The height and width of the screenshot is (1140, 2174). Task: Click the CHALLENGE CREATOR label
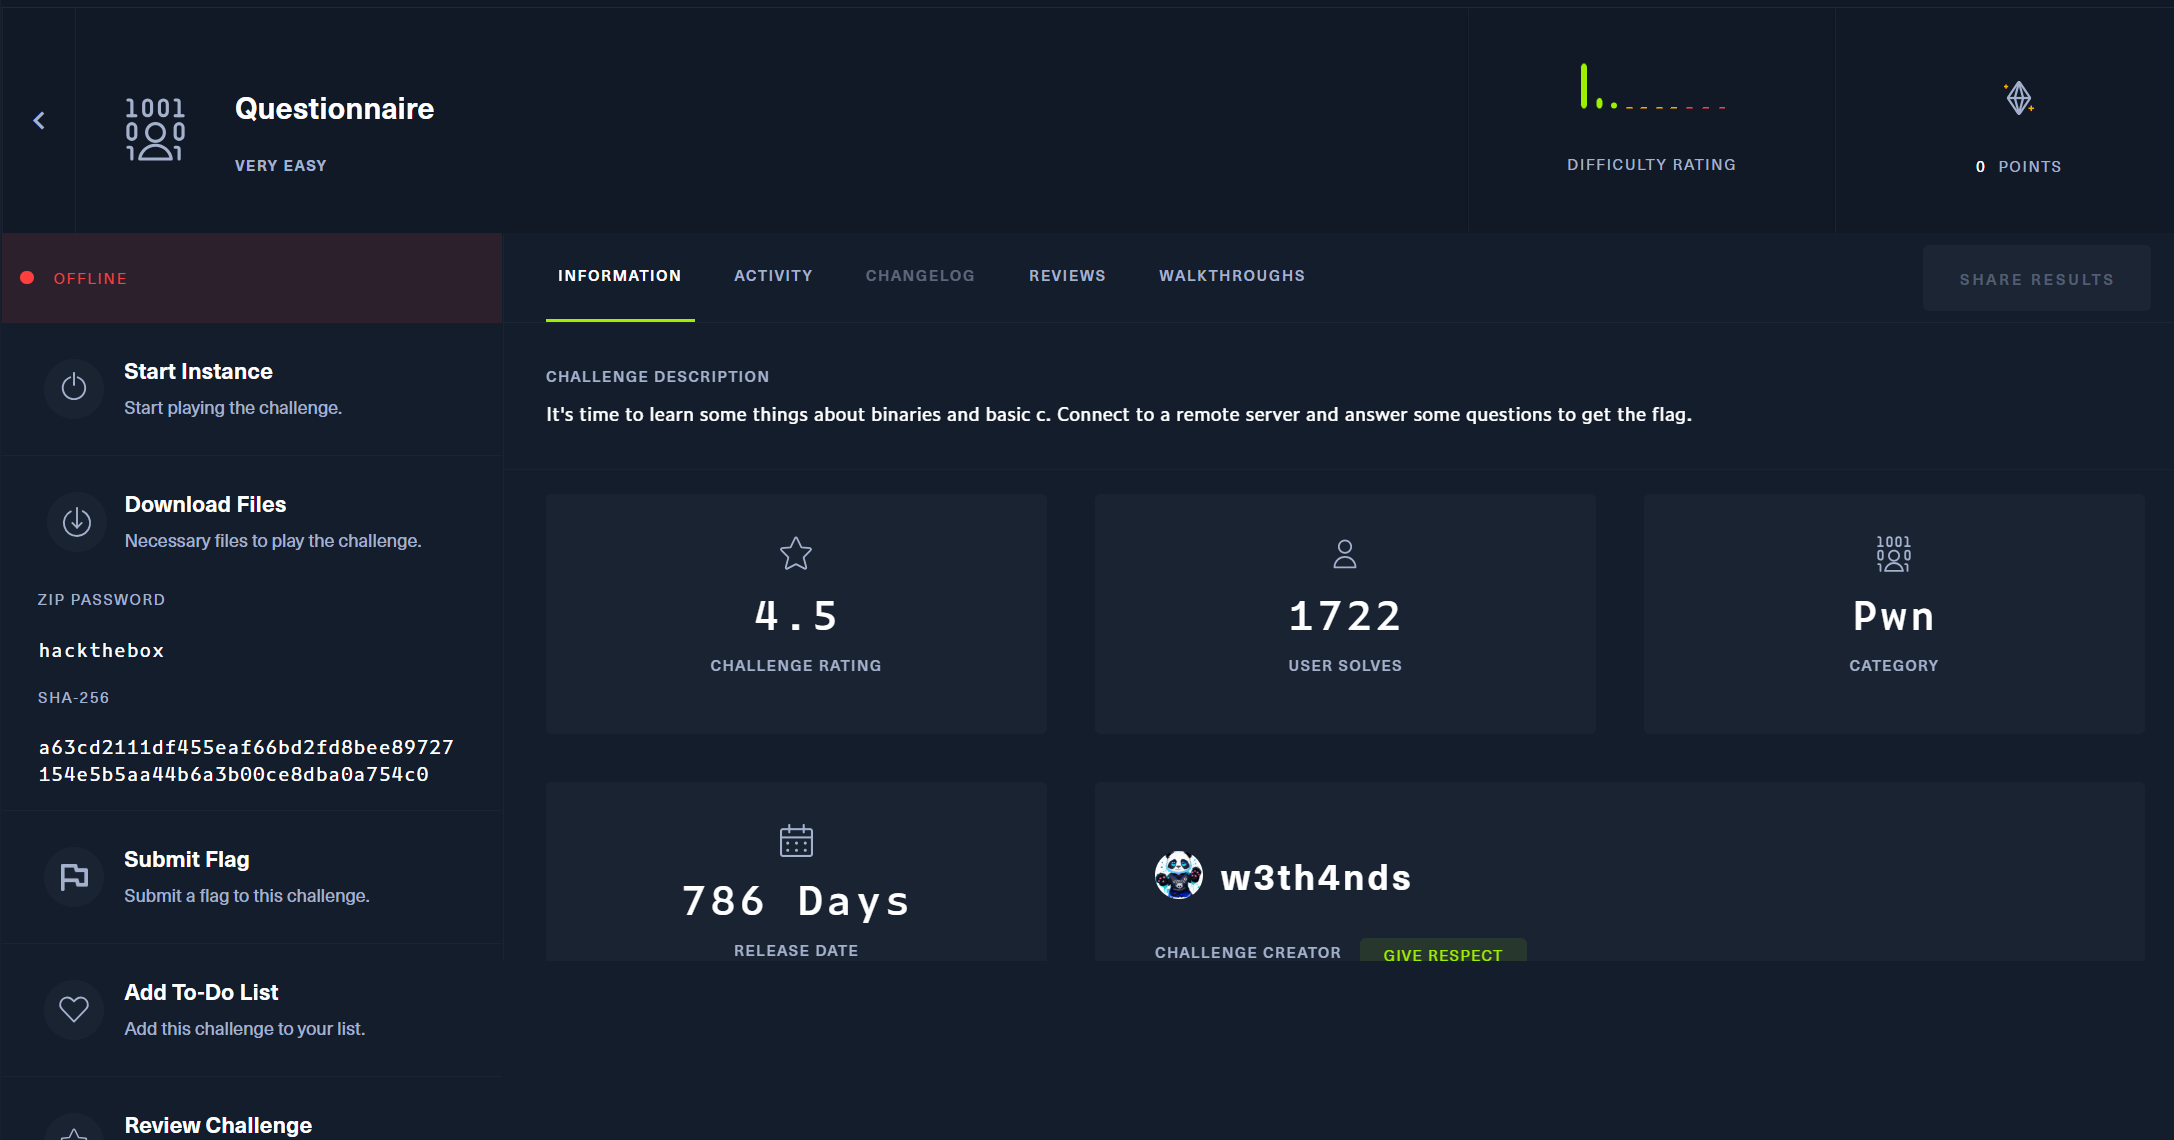coord(1248,953)
